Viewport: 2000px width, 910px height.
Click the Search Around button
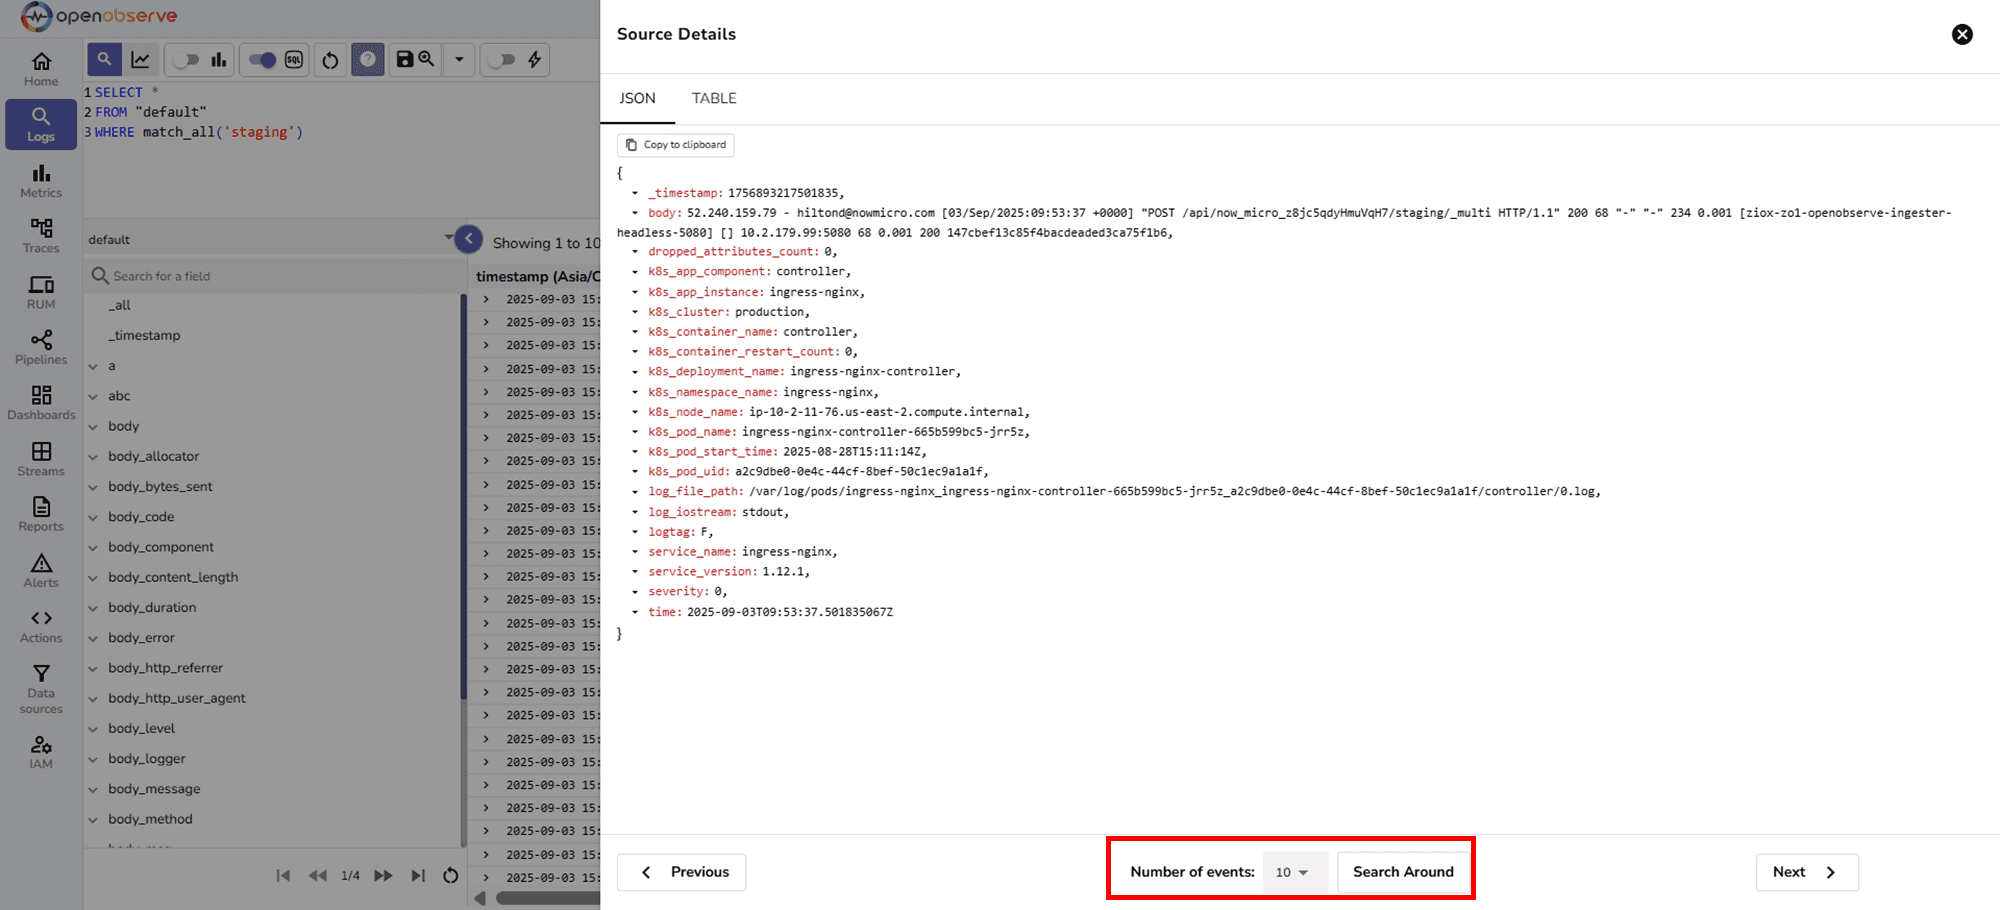click(x=1403, y=872)
